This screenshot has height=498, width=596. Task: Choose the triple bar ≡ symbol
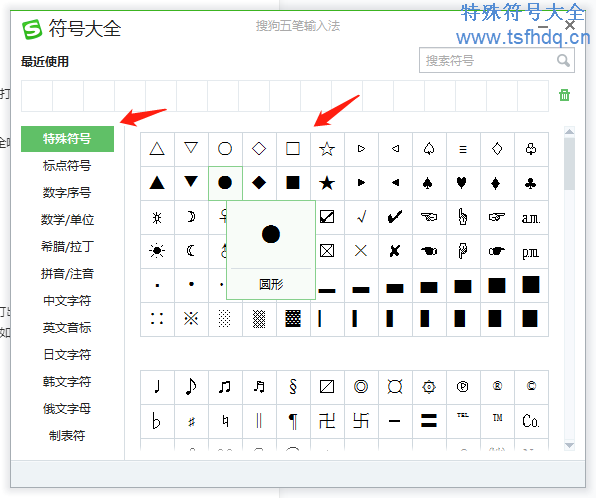coord(463,149)
